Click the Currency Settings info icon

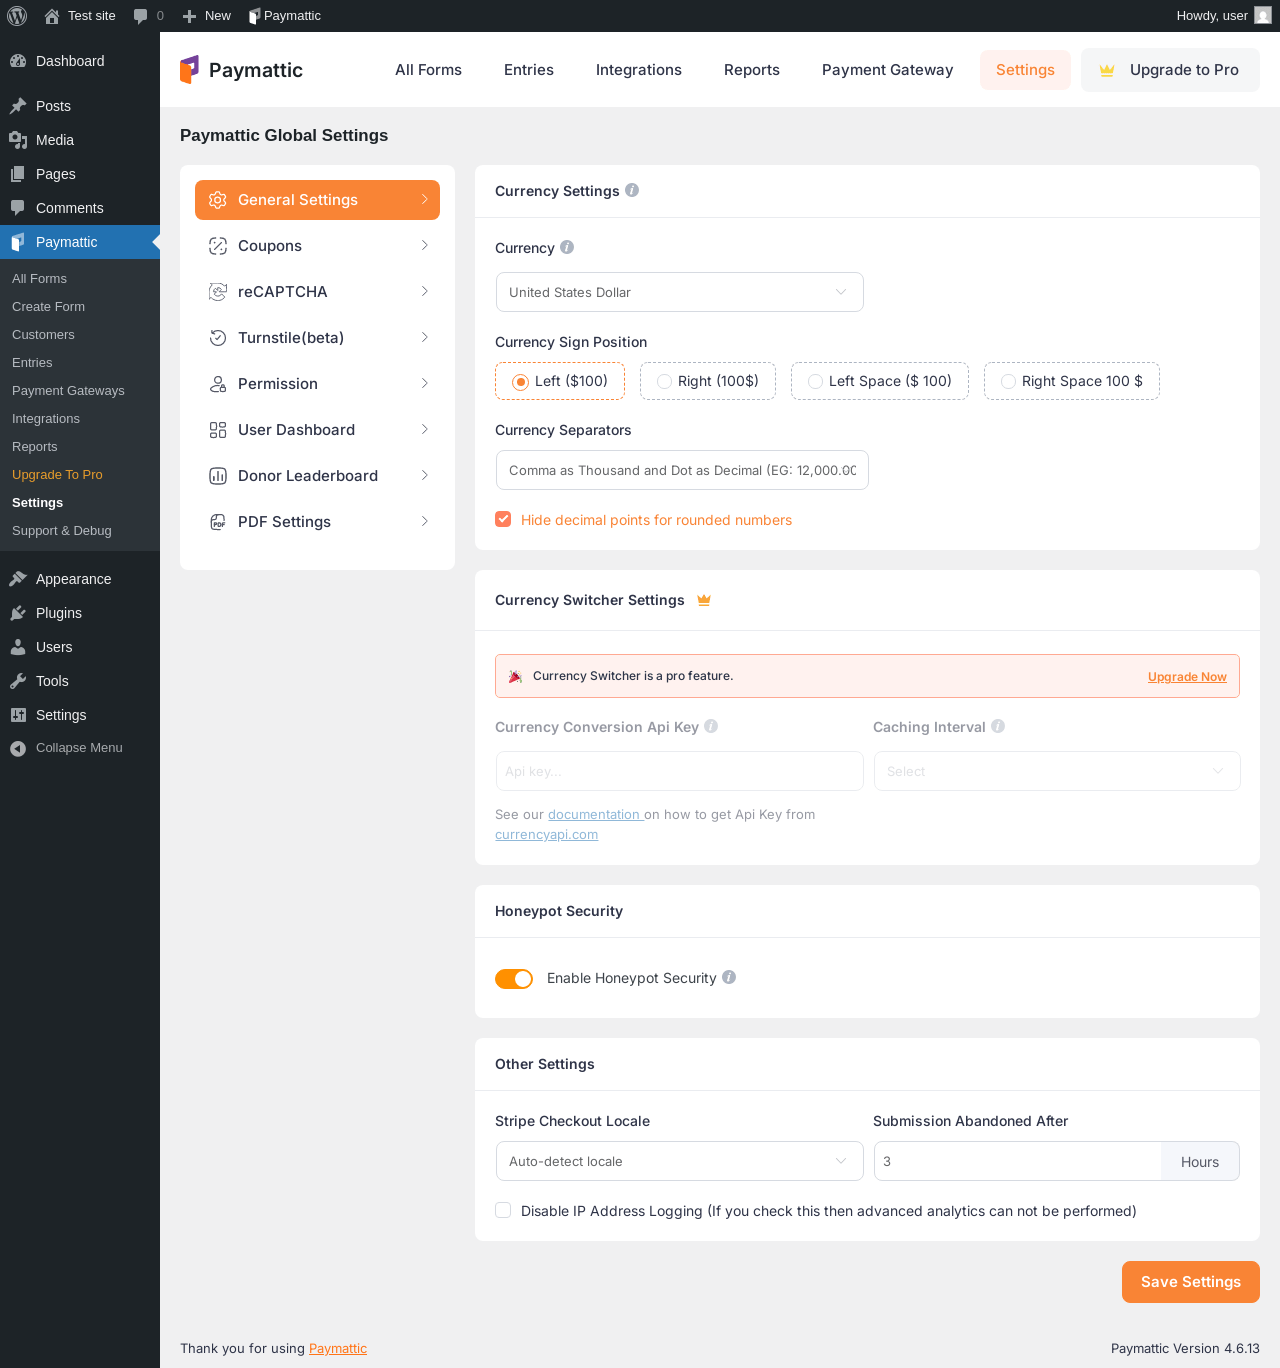(632, 190)
